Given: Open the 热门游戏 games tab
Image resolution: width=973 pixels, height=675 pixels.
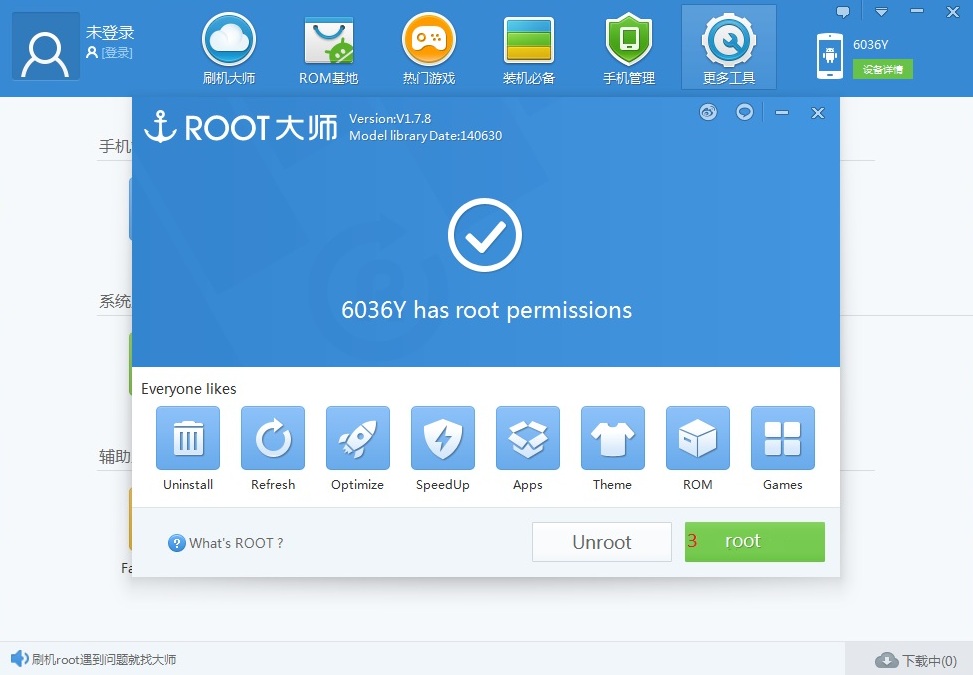Looking at the screenshot, I should click(x=429, y=48).
